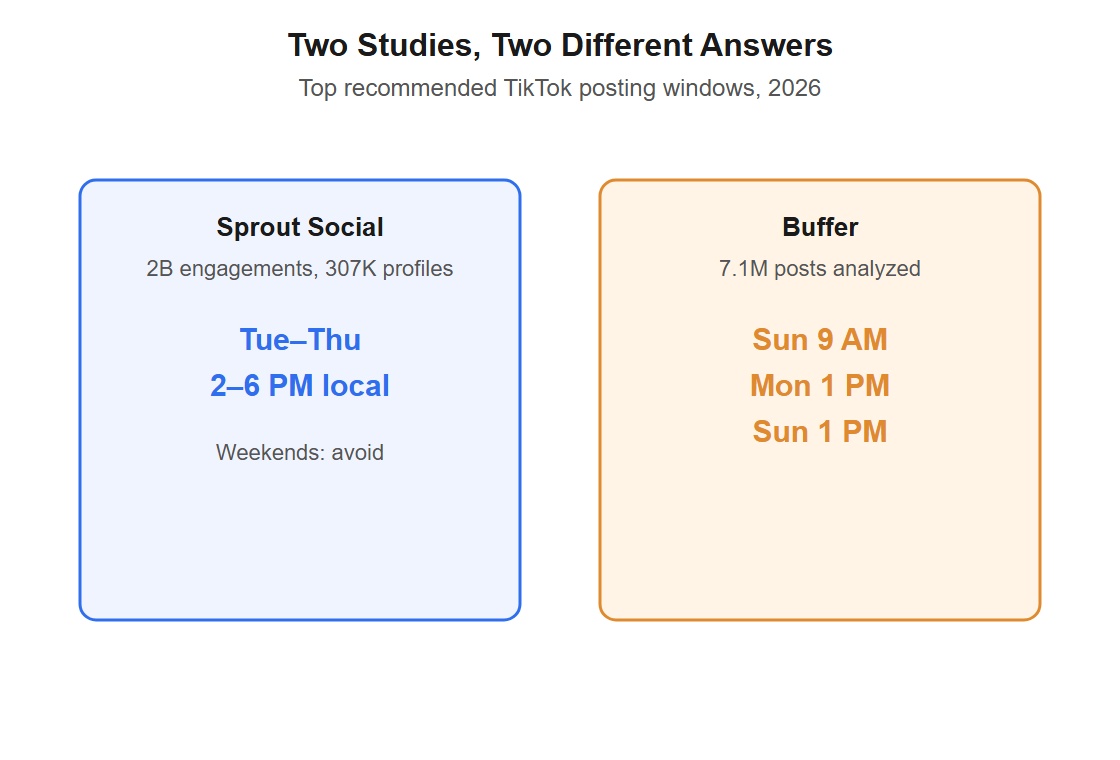Screen dimensions: 1120x760
Task: Click the word 'avoid' under Weekends
Action: (x=358, y=452)
